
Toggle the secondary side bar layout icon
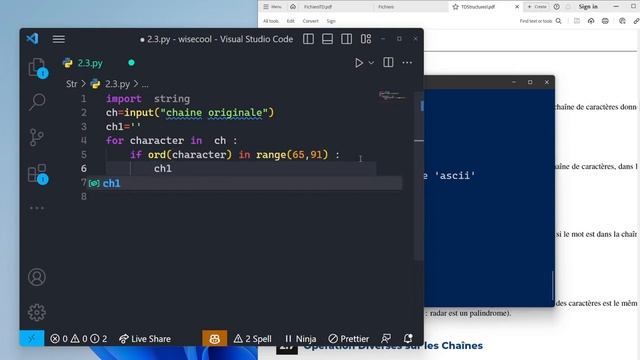point(347,39)
